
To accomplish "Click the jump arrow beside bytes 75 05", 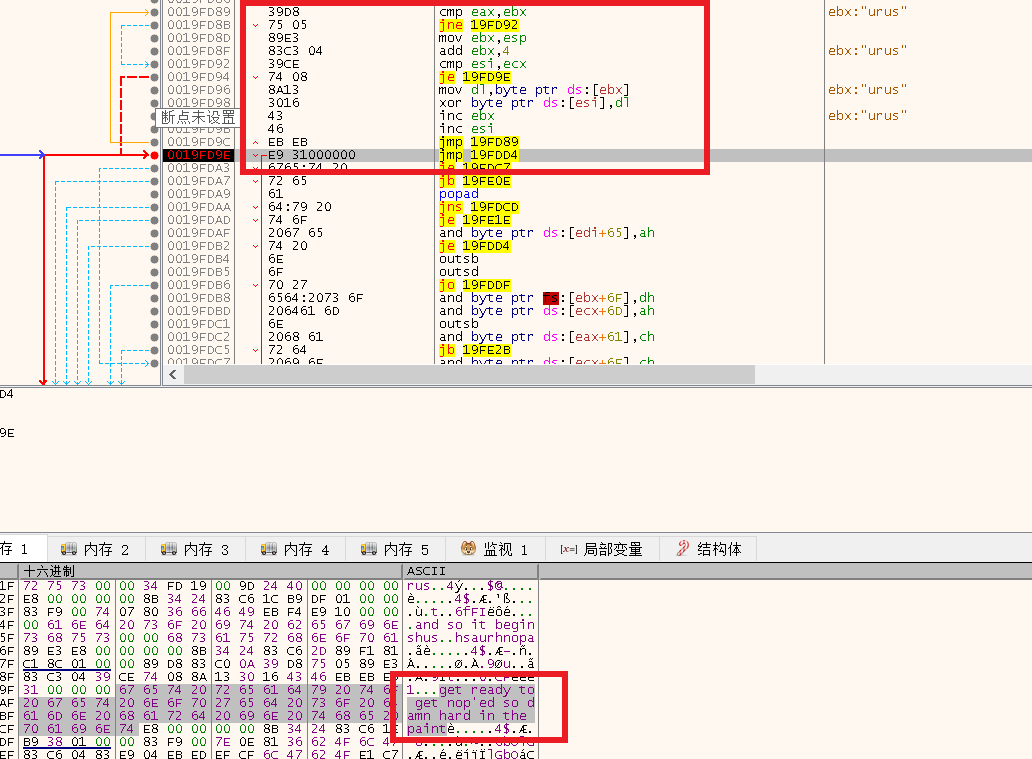I will [255, 25].
